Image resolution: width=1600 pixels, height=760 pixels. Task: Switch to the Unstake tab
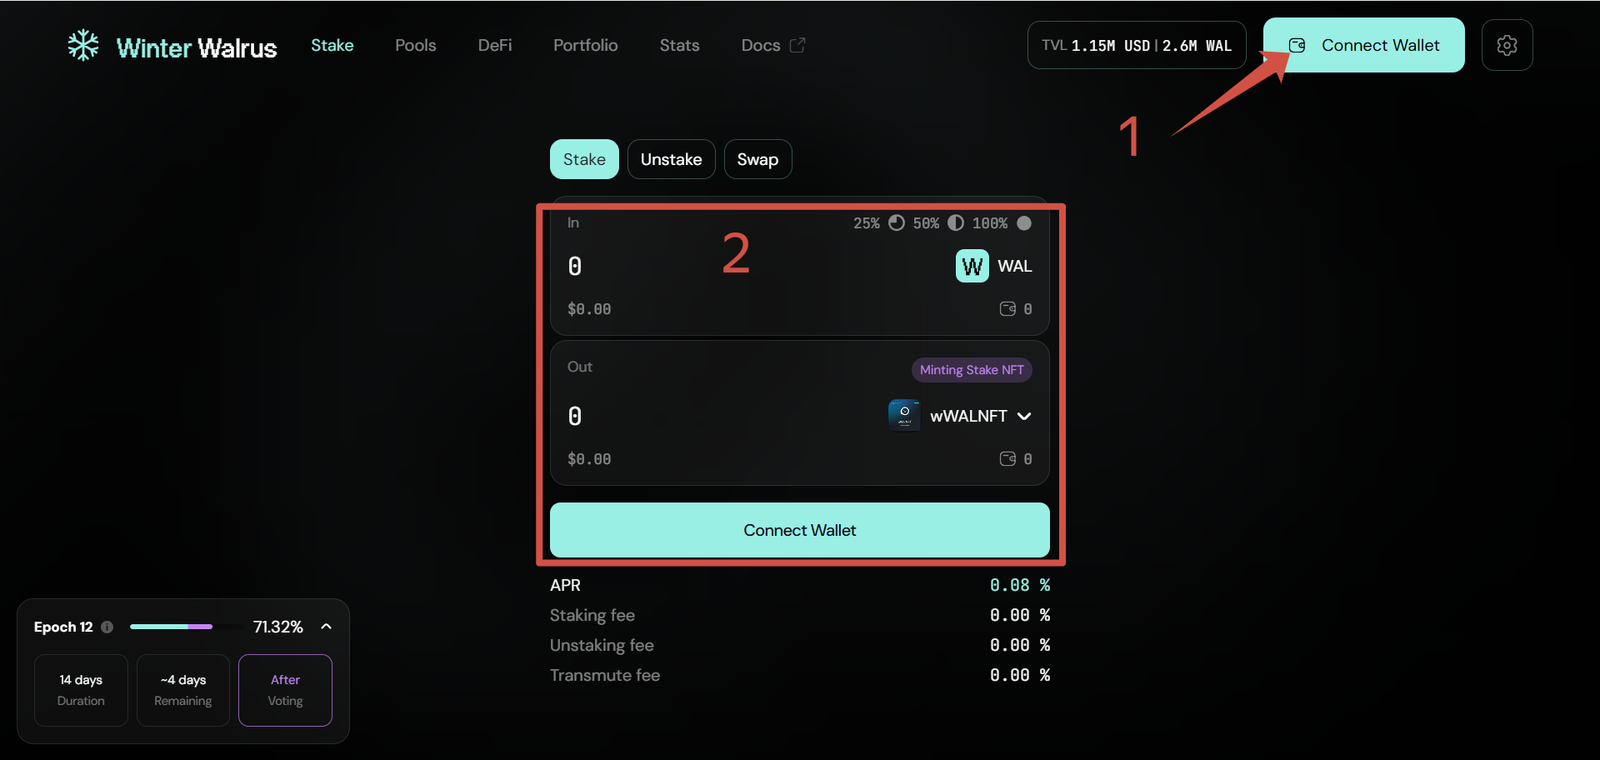(x=671, y=160)
